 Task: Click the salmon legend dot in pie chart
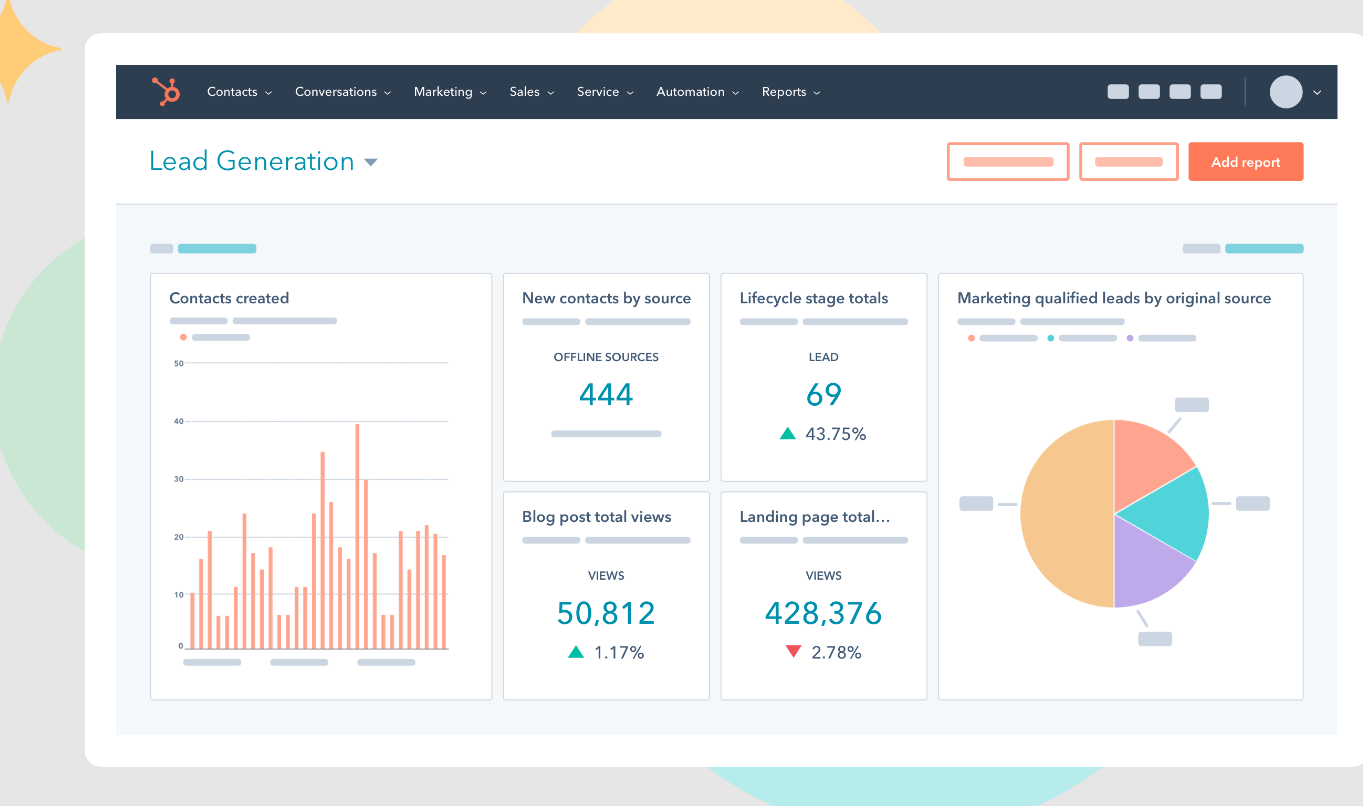click(971, 338)
